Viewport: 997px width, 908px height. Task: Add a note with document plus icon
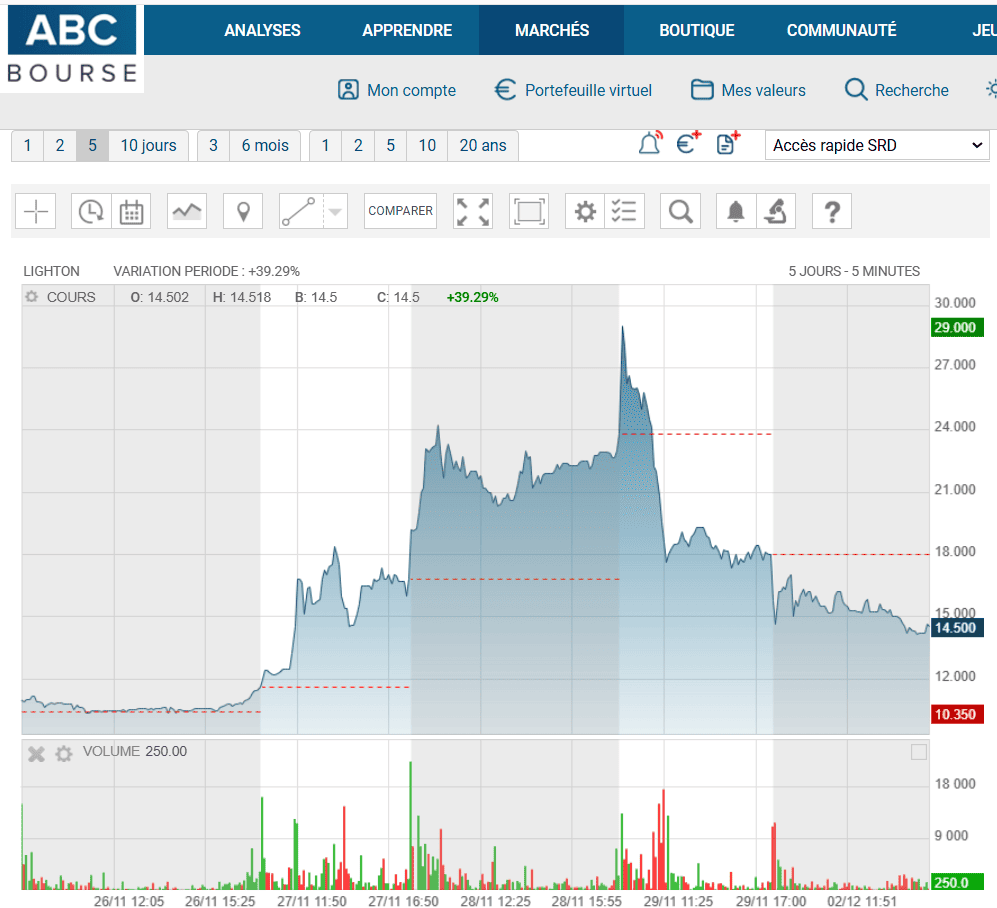727,144
